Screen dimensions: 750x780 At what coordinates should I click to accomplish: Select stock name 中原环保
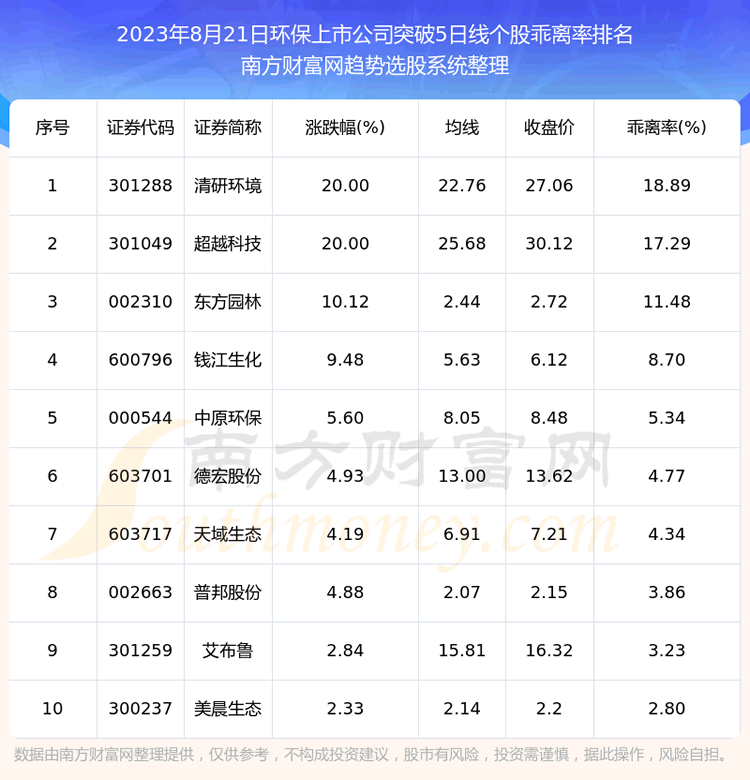coord(228,418)
